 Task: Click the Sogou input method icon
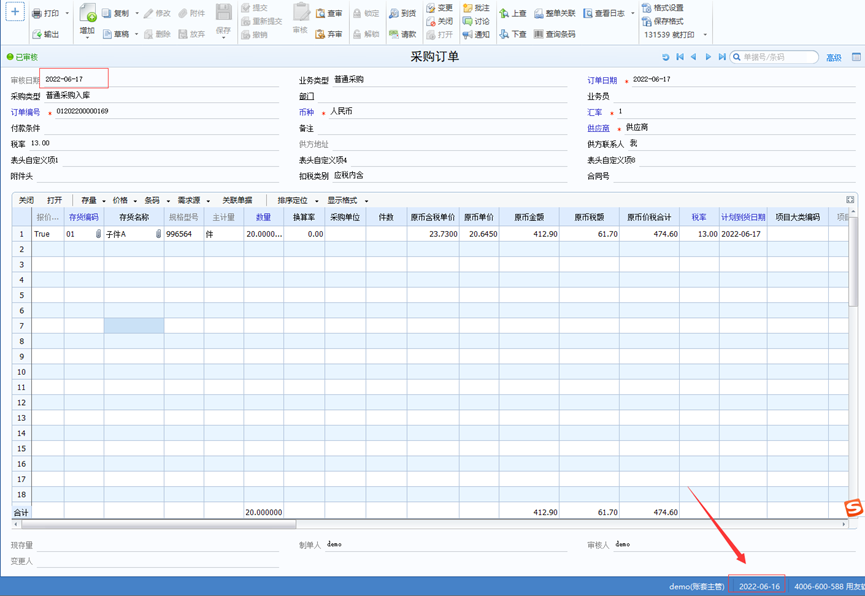[854, 508]
